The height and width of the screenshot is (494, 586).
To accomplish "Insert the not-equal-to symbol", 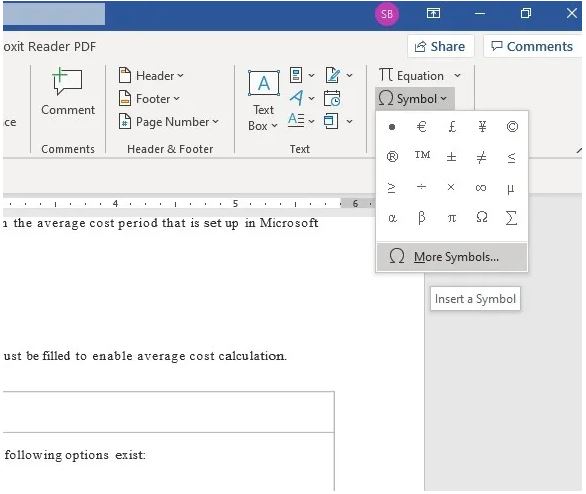I will (481, 157).
